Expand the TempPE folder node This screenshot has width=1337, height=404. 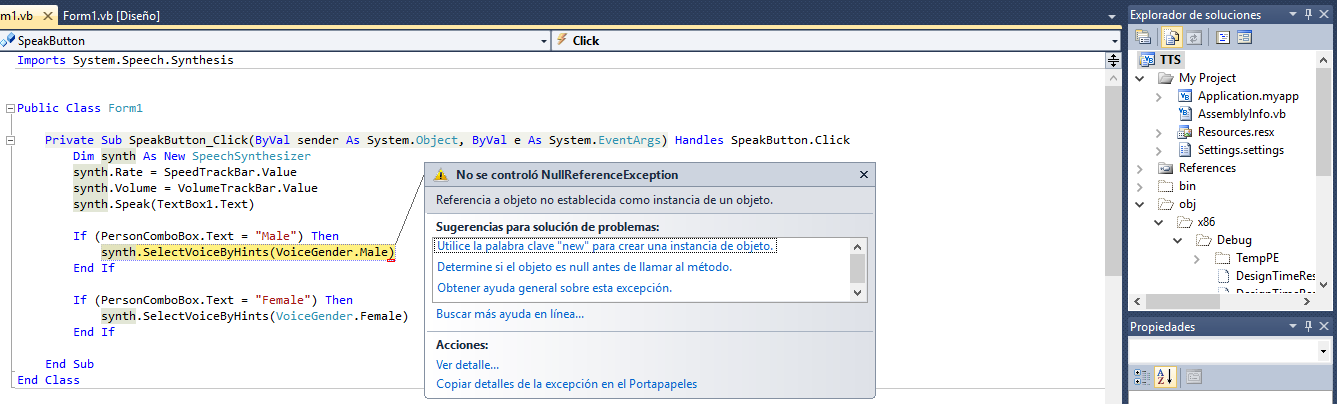coord(1196,258)
